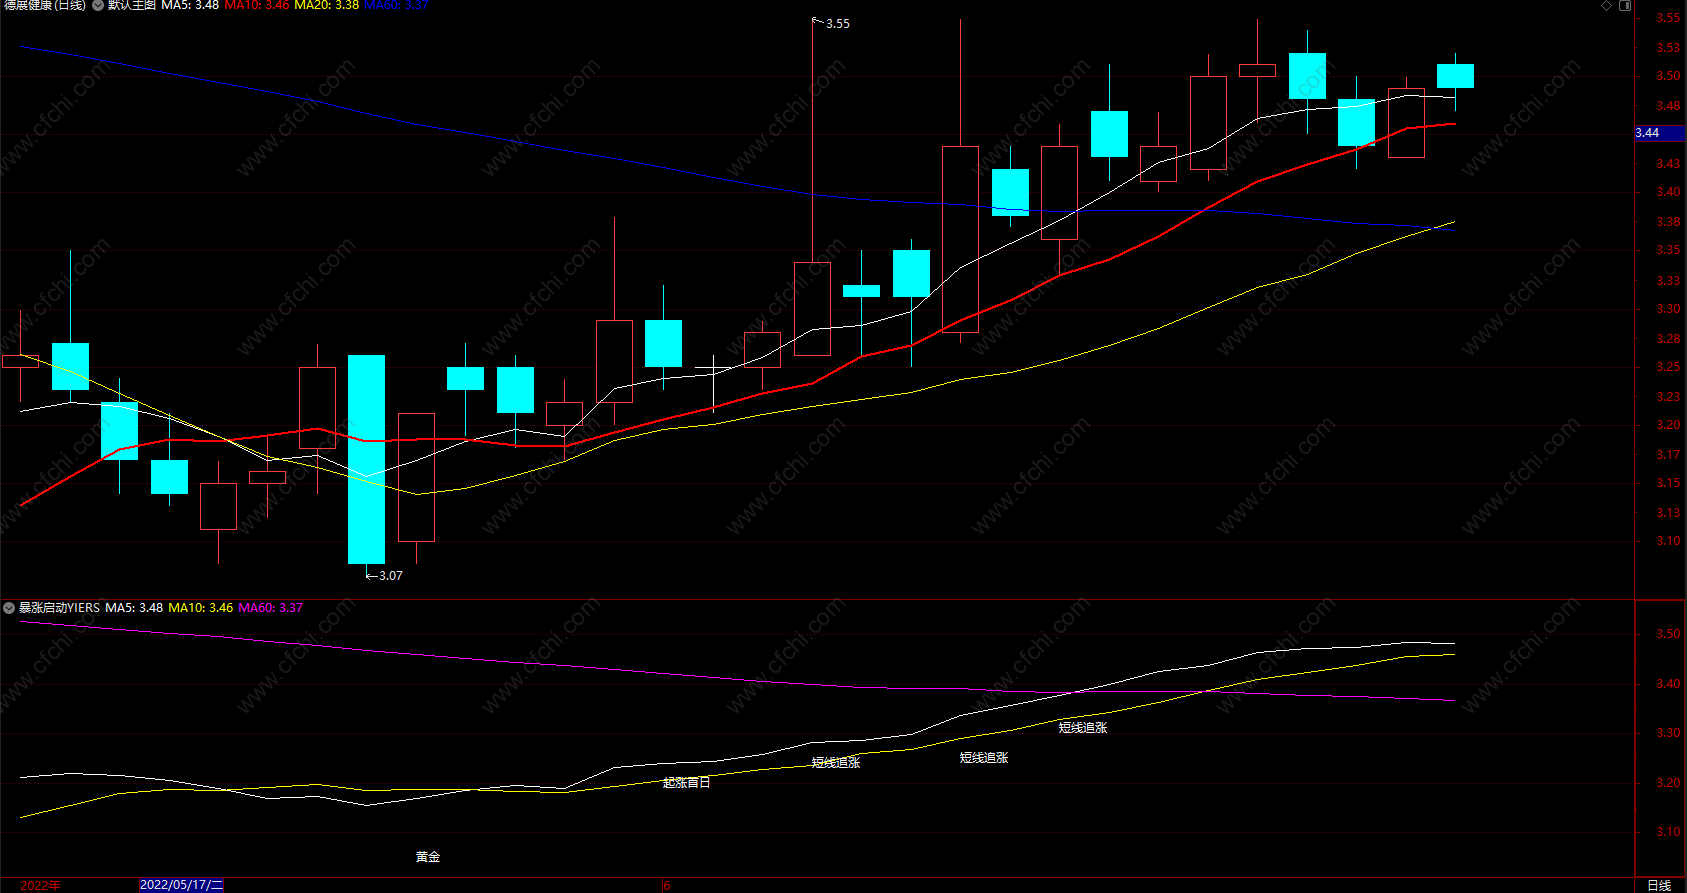Click the large cyan candle above 3.07

pos(366,460)
